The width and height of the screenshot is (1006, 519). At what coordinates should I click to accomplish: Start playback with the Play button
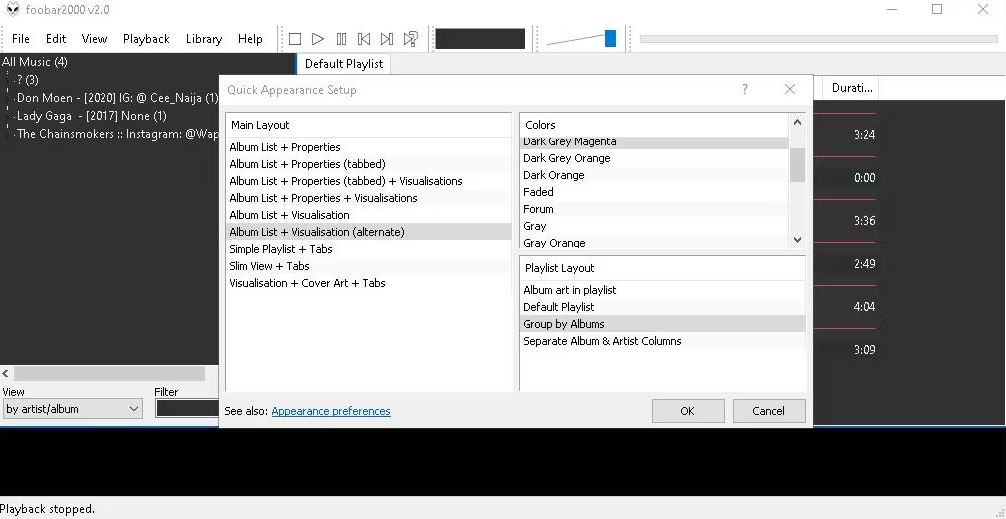[x=318, y=39]
